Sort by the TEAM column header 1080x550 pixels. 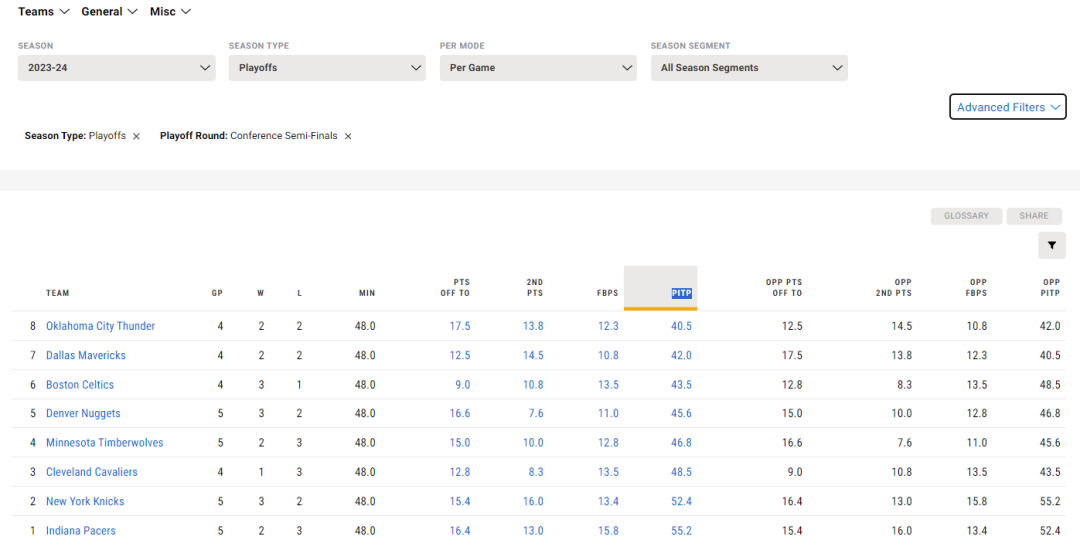coord(58,293)
